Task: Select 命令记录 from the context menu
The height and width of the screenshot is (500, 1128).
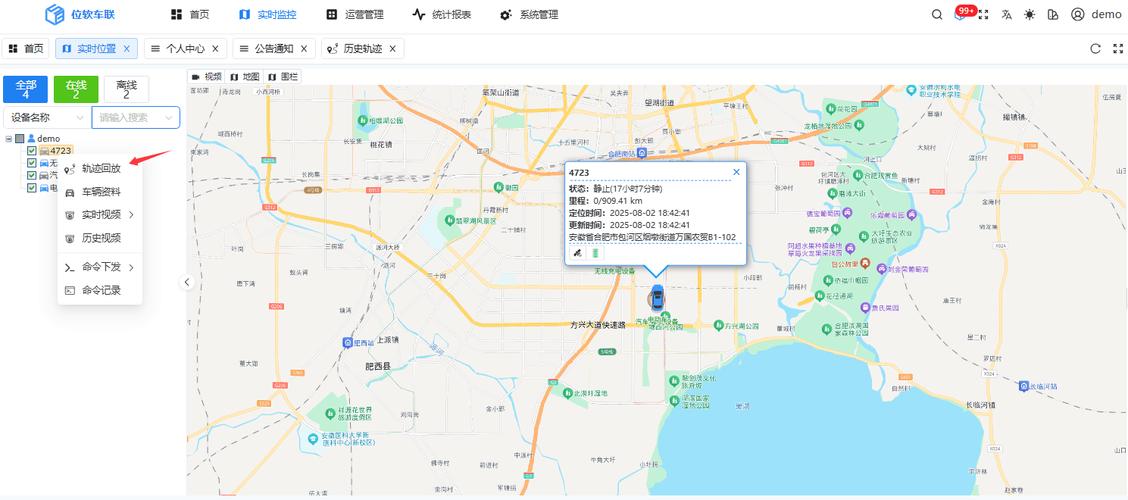Action: tap(100, 290)
